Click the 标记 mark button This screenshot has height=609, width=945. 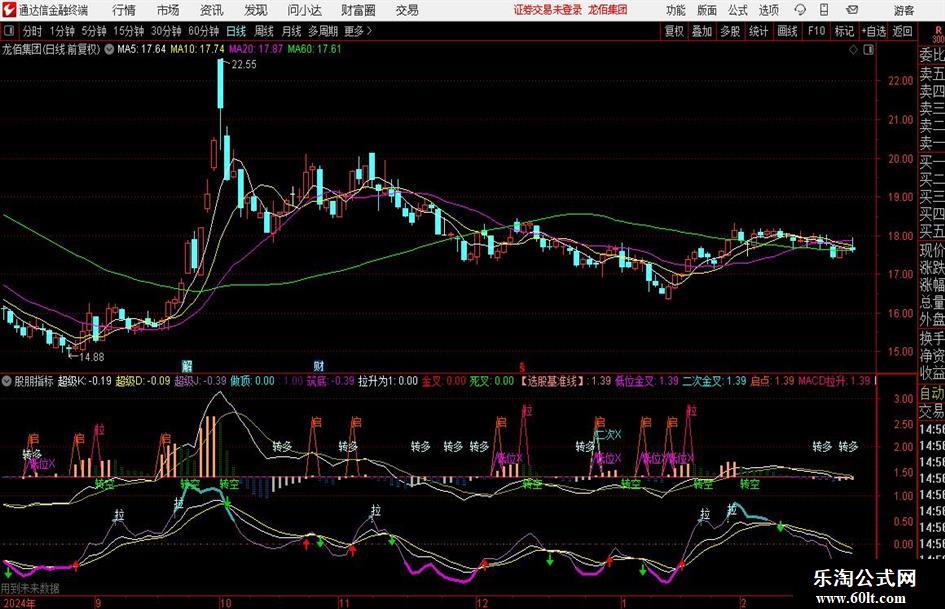(844, 31)
